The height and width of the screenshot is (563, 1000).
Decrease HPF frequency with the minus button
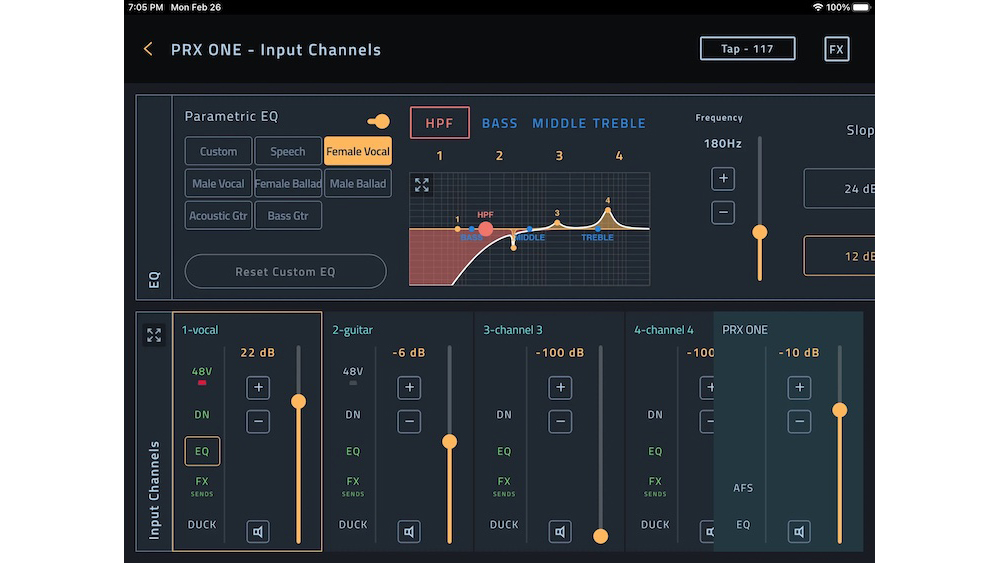[x=723, y=212]
